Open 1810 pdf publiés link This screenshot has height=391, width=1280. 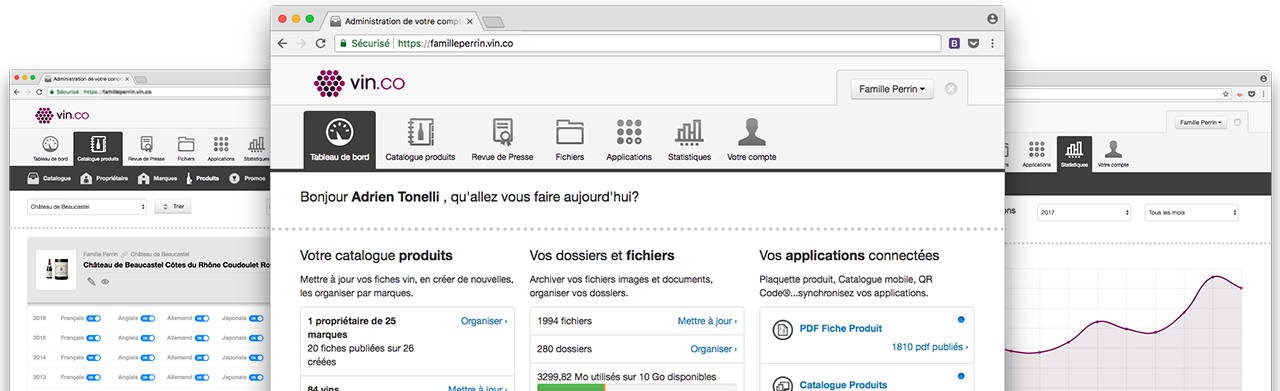click(x=930, y=347)
